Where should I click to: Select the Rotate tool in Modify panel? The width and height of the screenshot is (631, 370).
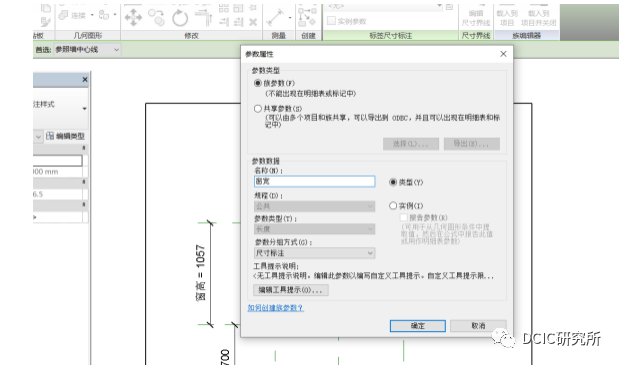click(x=180, y=18)
